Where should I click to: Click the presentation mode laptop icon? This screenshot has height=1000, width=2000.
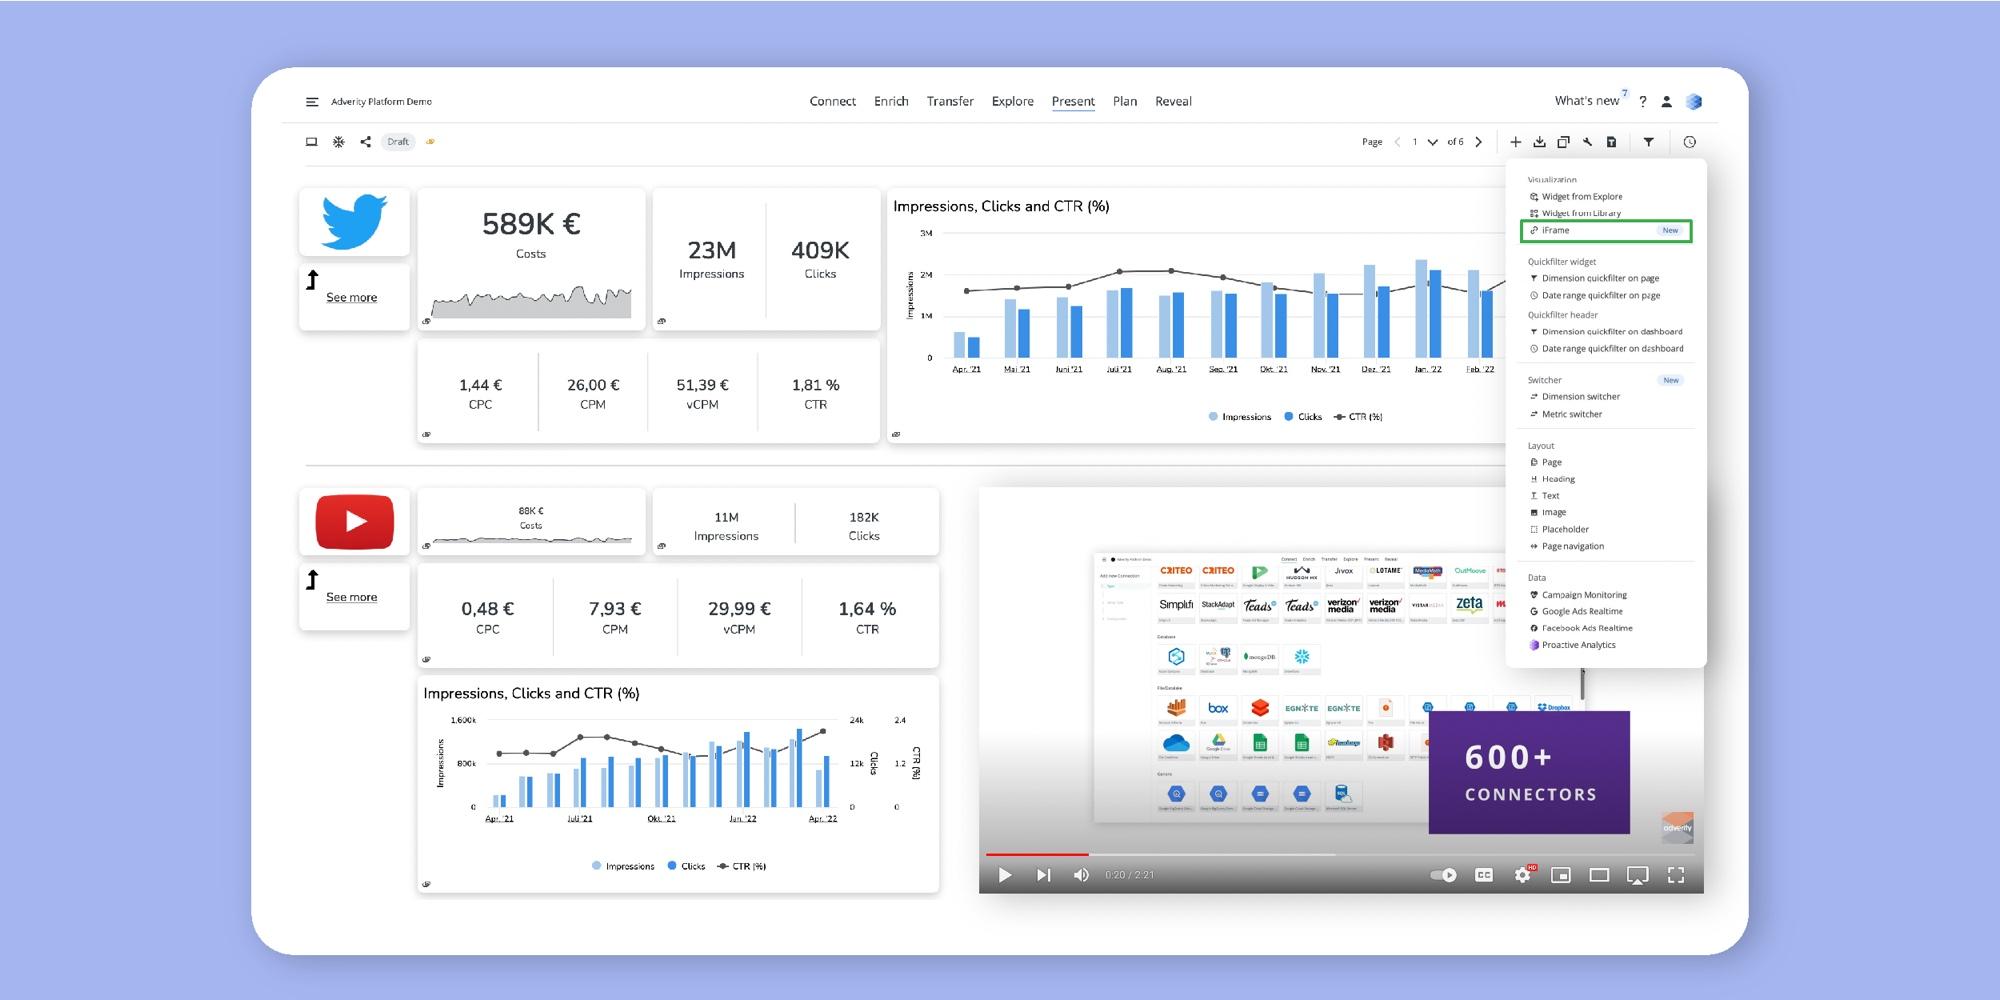[311, 142]
